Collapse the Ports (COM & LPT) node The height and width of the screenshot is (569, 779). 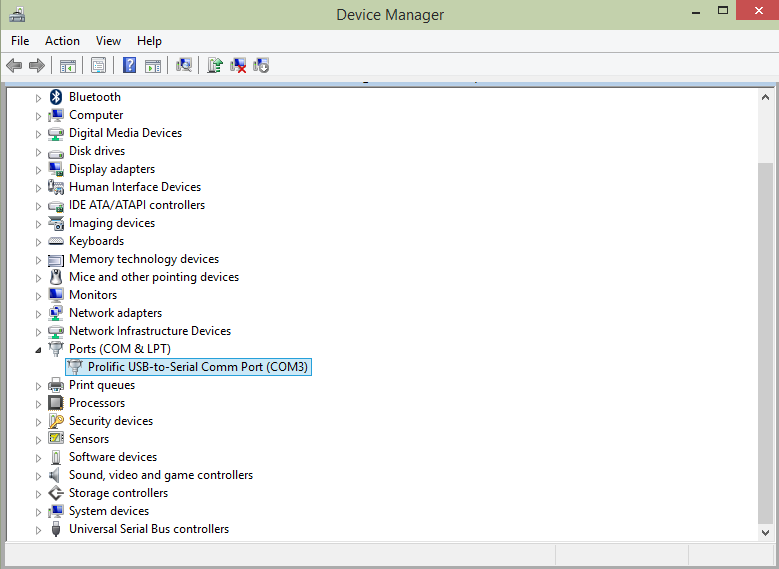coord(39,350)
